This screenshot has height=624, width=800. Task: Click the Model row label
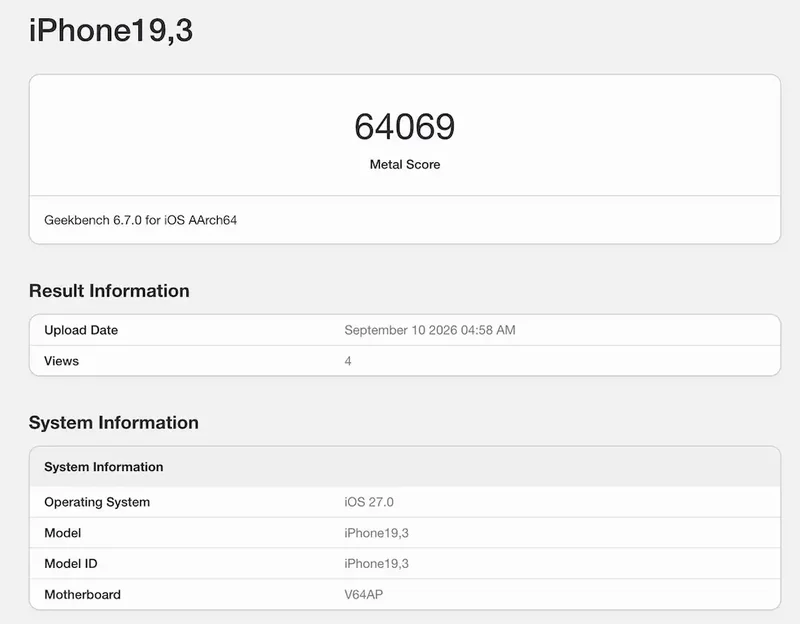coord(62,533)
